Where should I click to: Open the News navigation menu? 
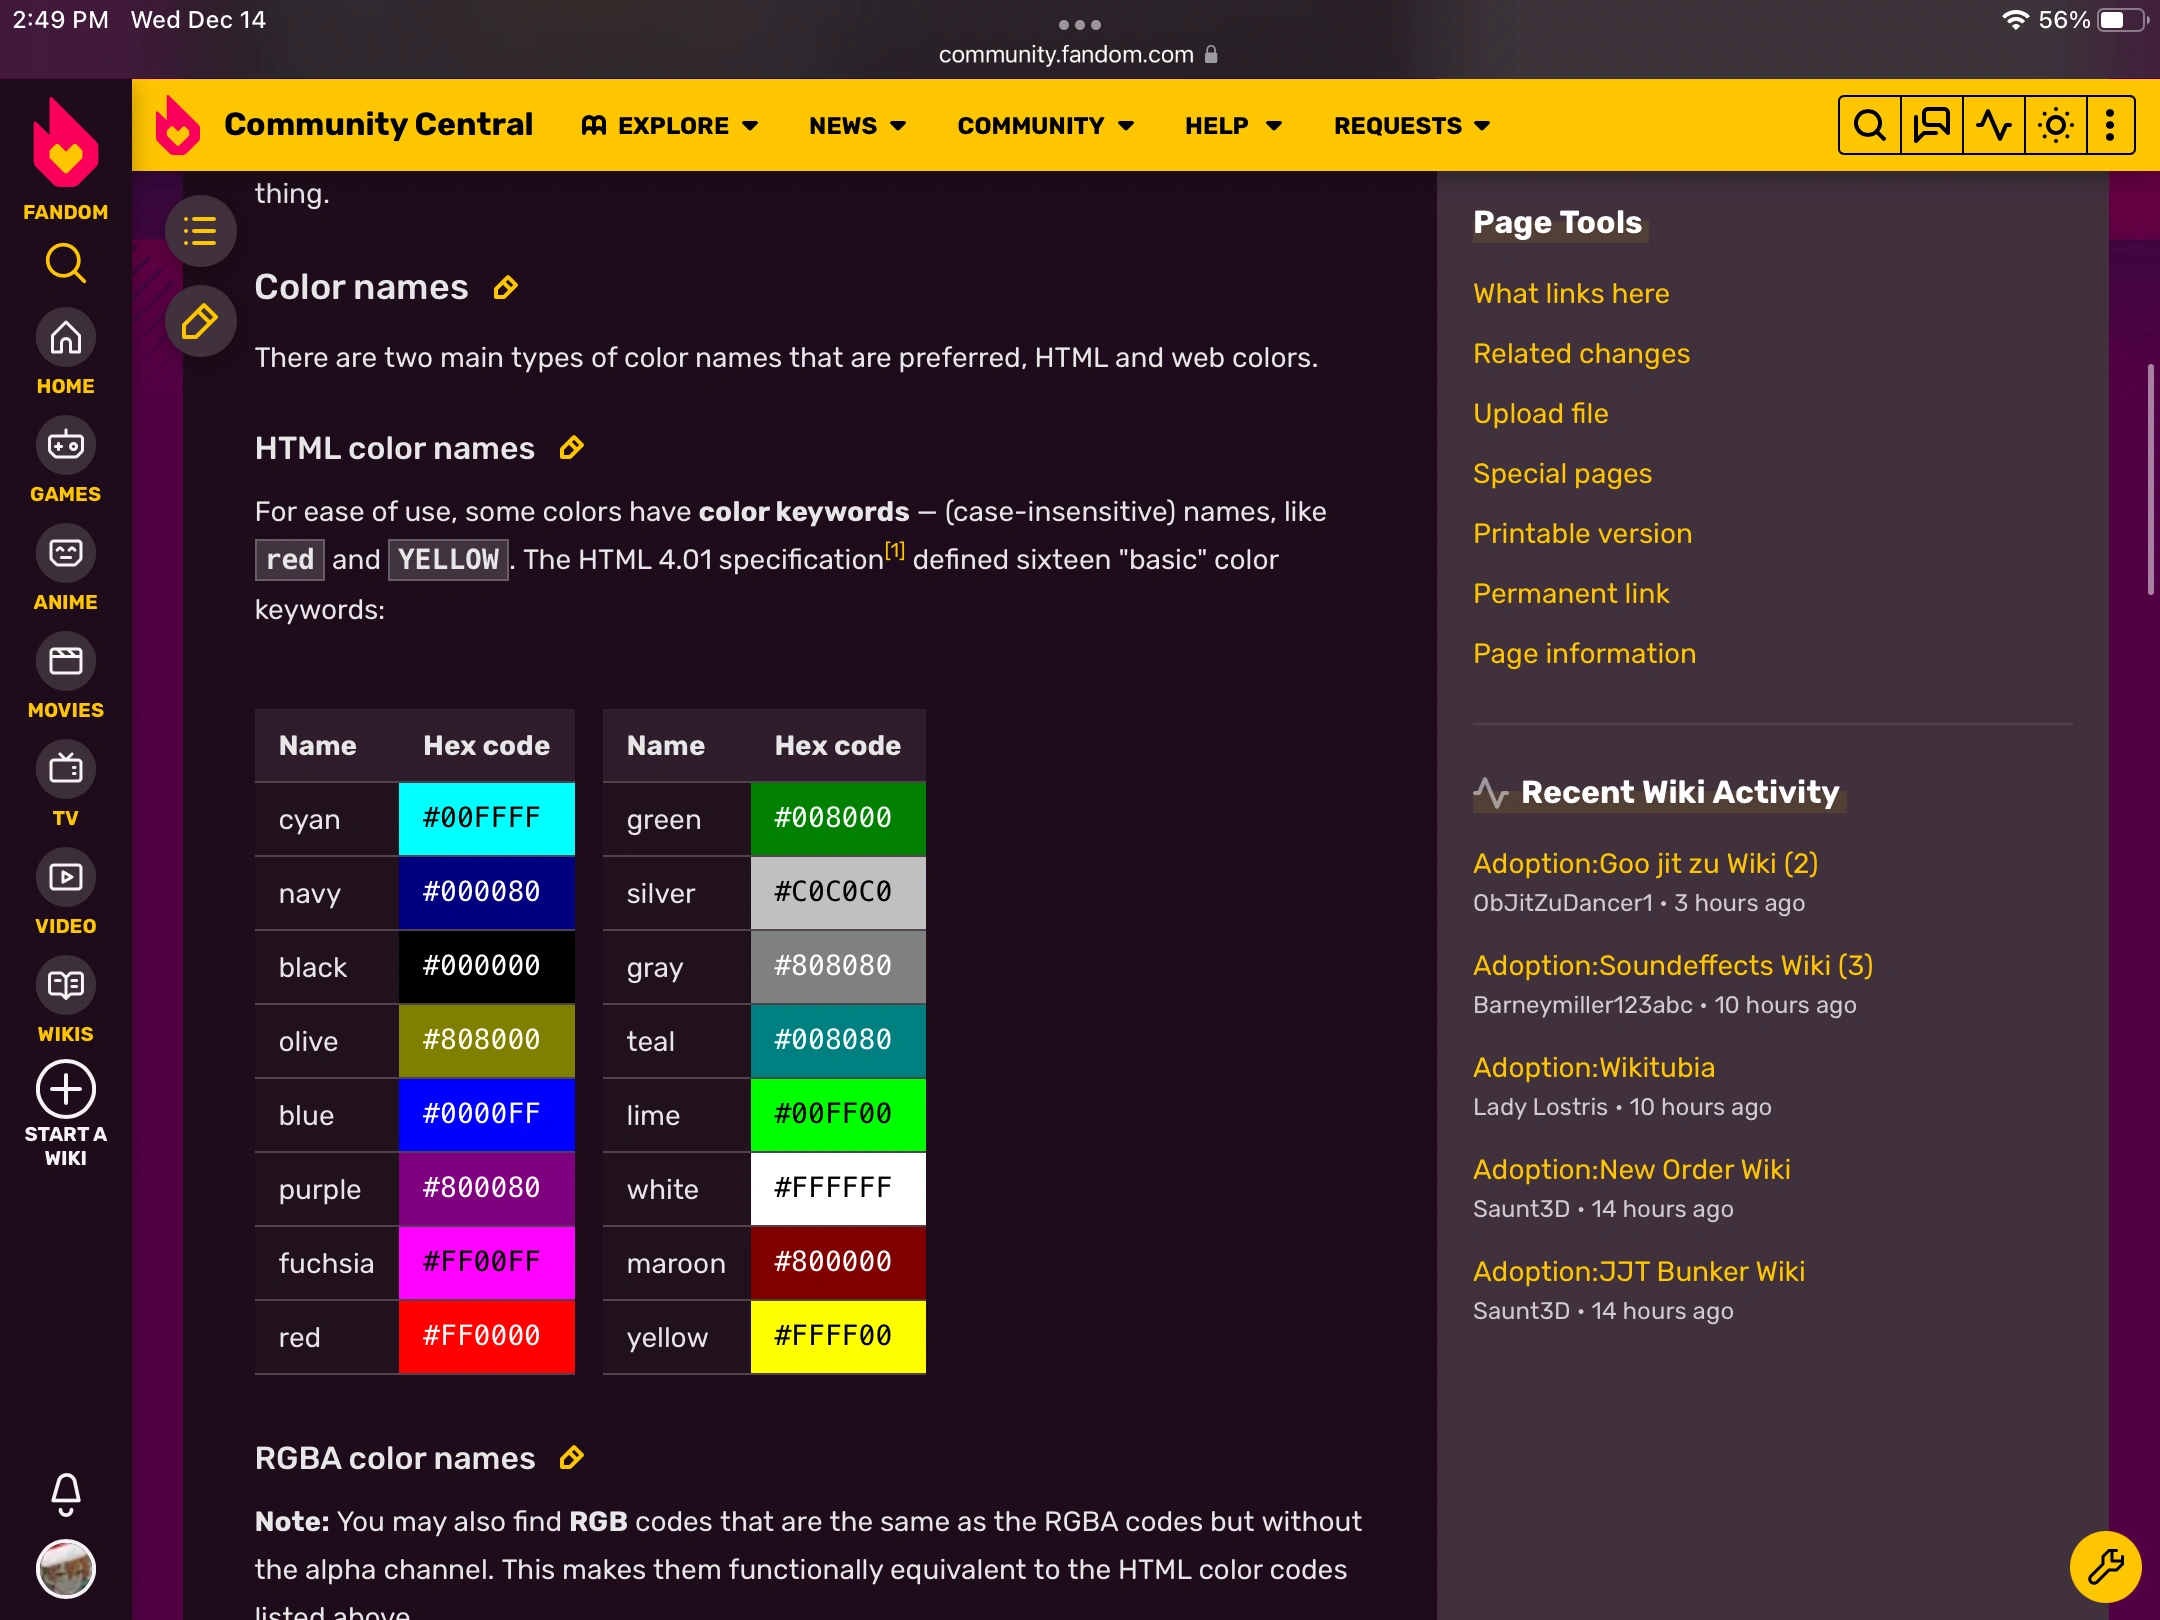[x=857, y=125]
